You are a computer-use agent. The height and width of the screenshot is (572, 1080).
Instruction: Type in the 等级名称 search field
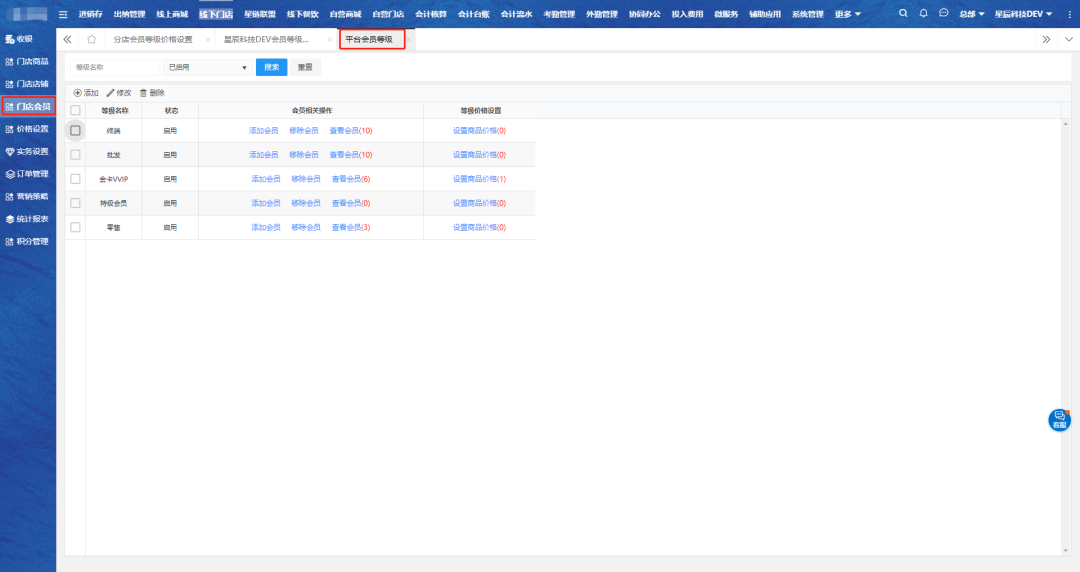(113, 67)
